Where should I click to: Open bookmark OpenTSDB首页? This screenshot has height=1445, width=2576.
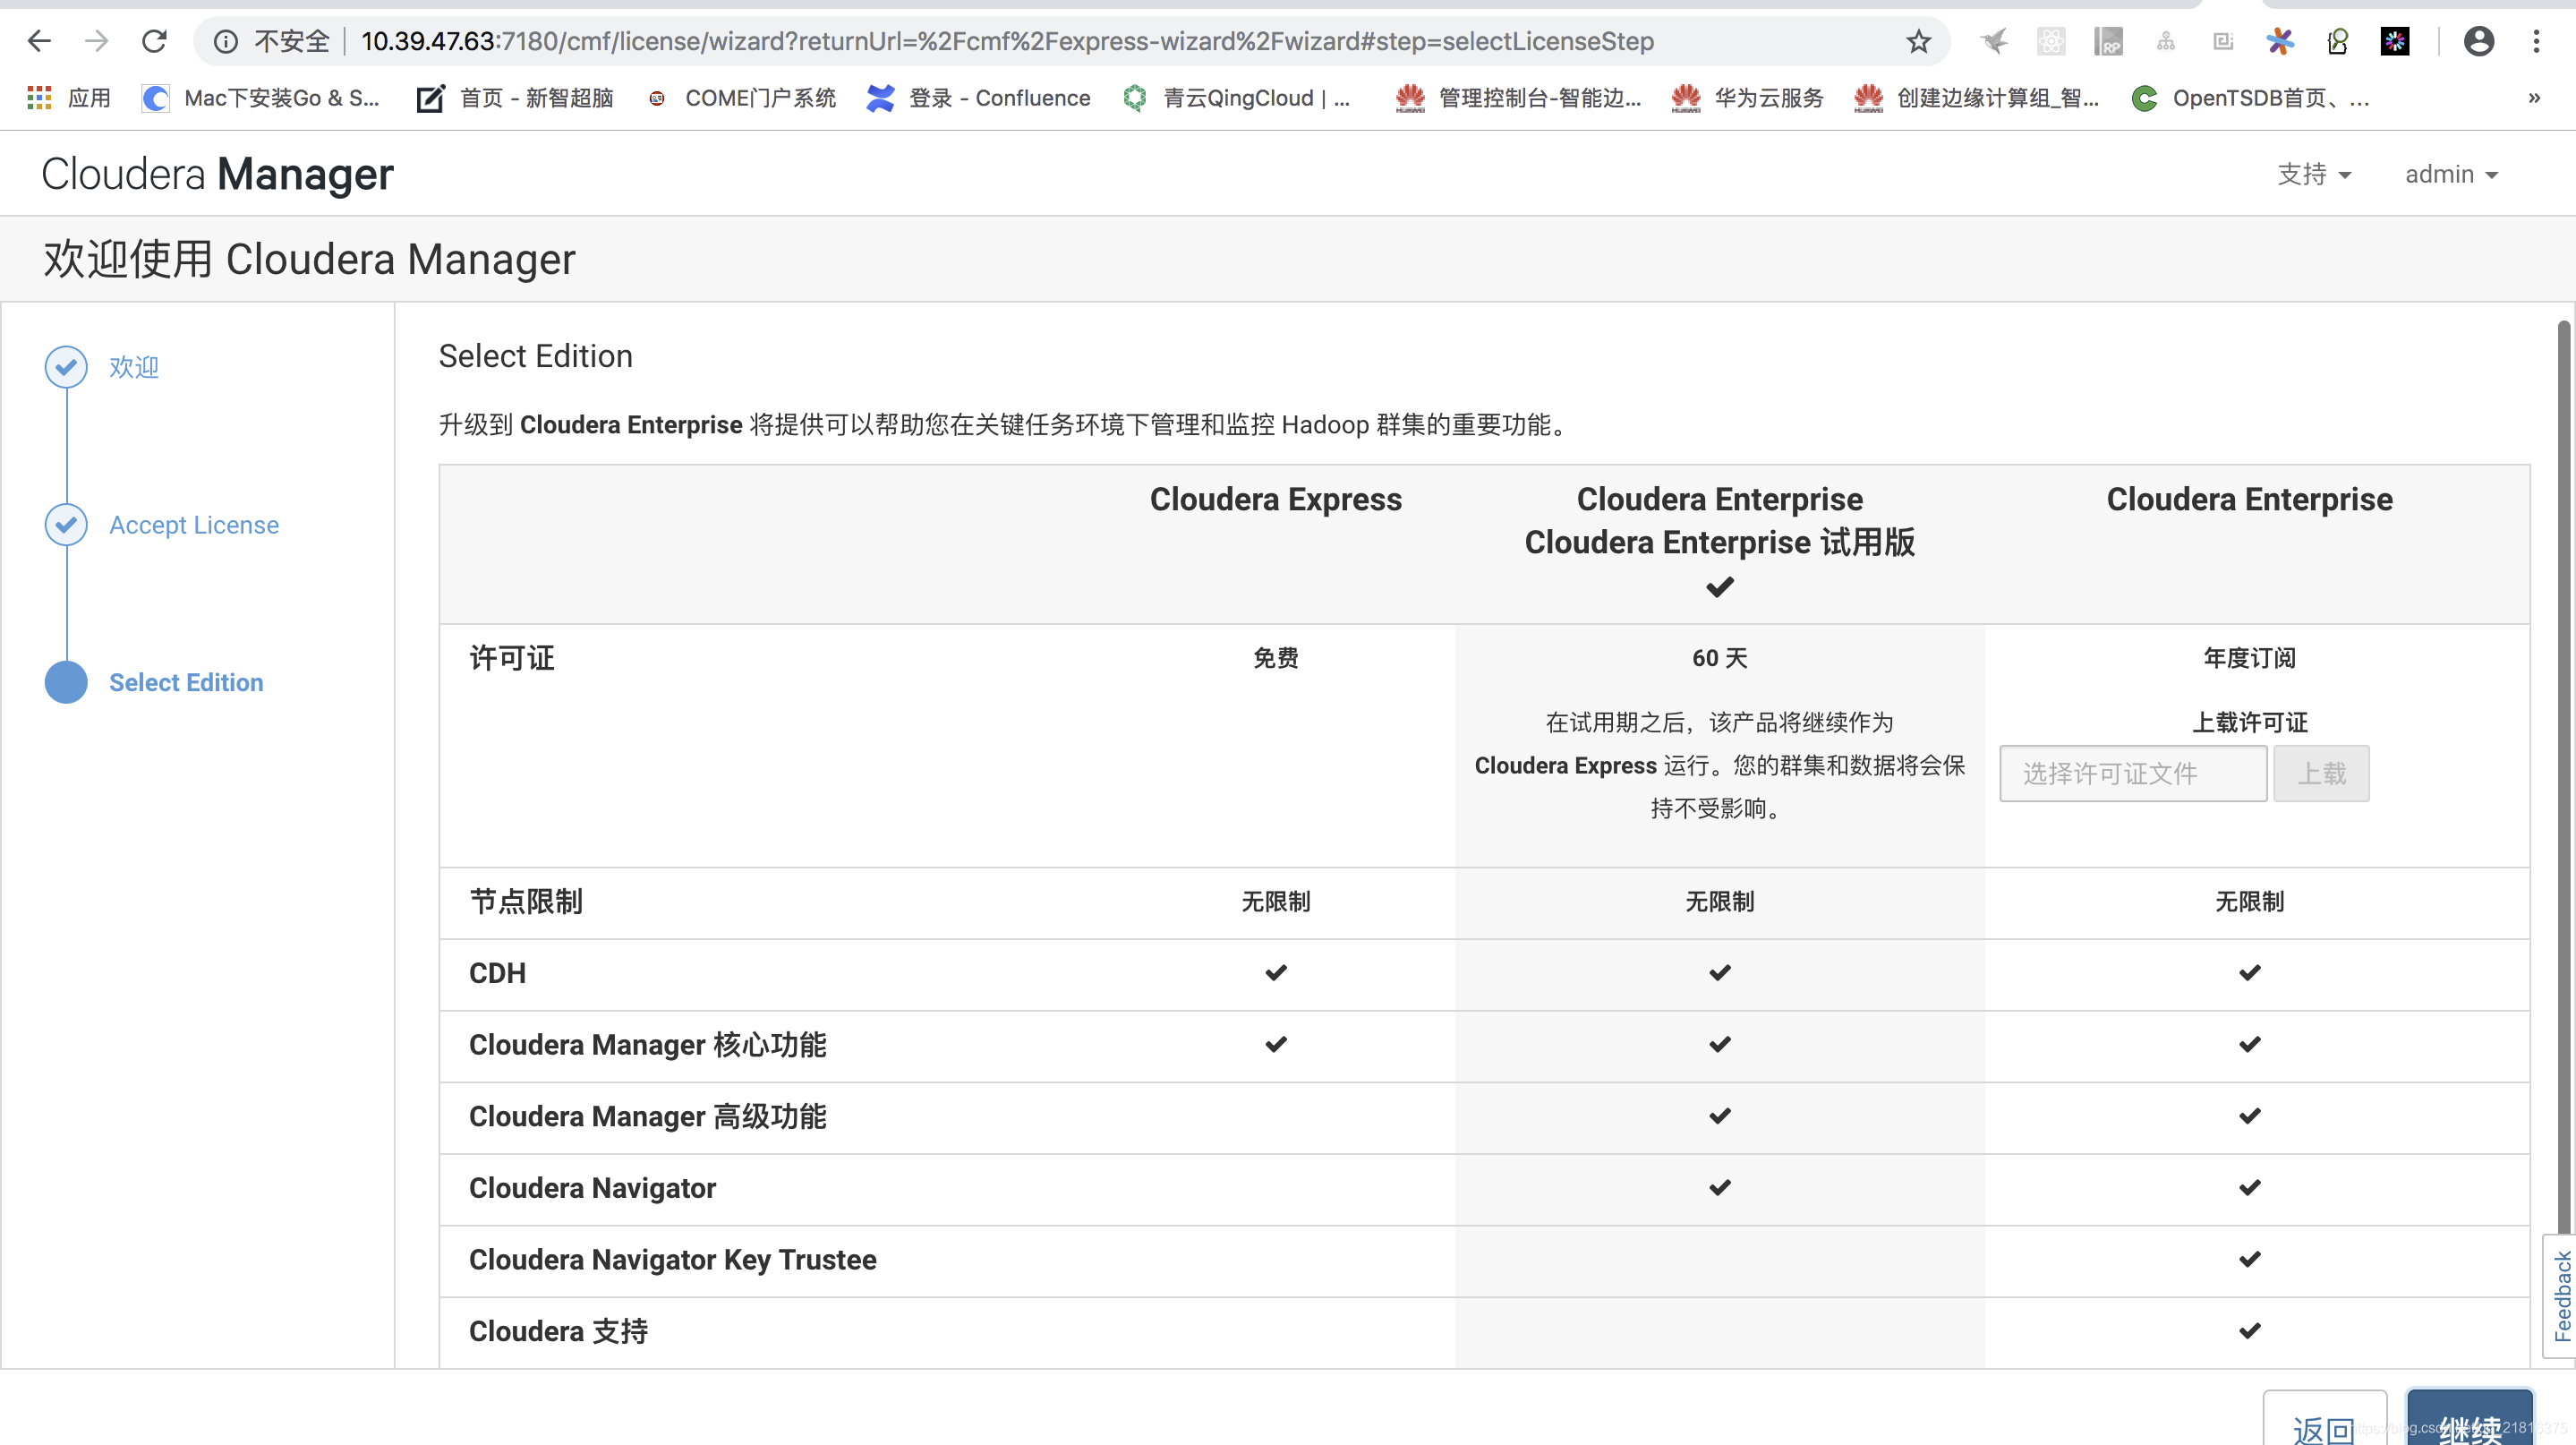coord(2250,98)
